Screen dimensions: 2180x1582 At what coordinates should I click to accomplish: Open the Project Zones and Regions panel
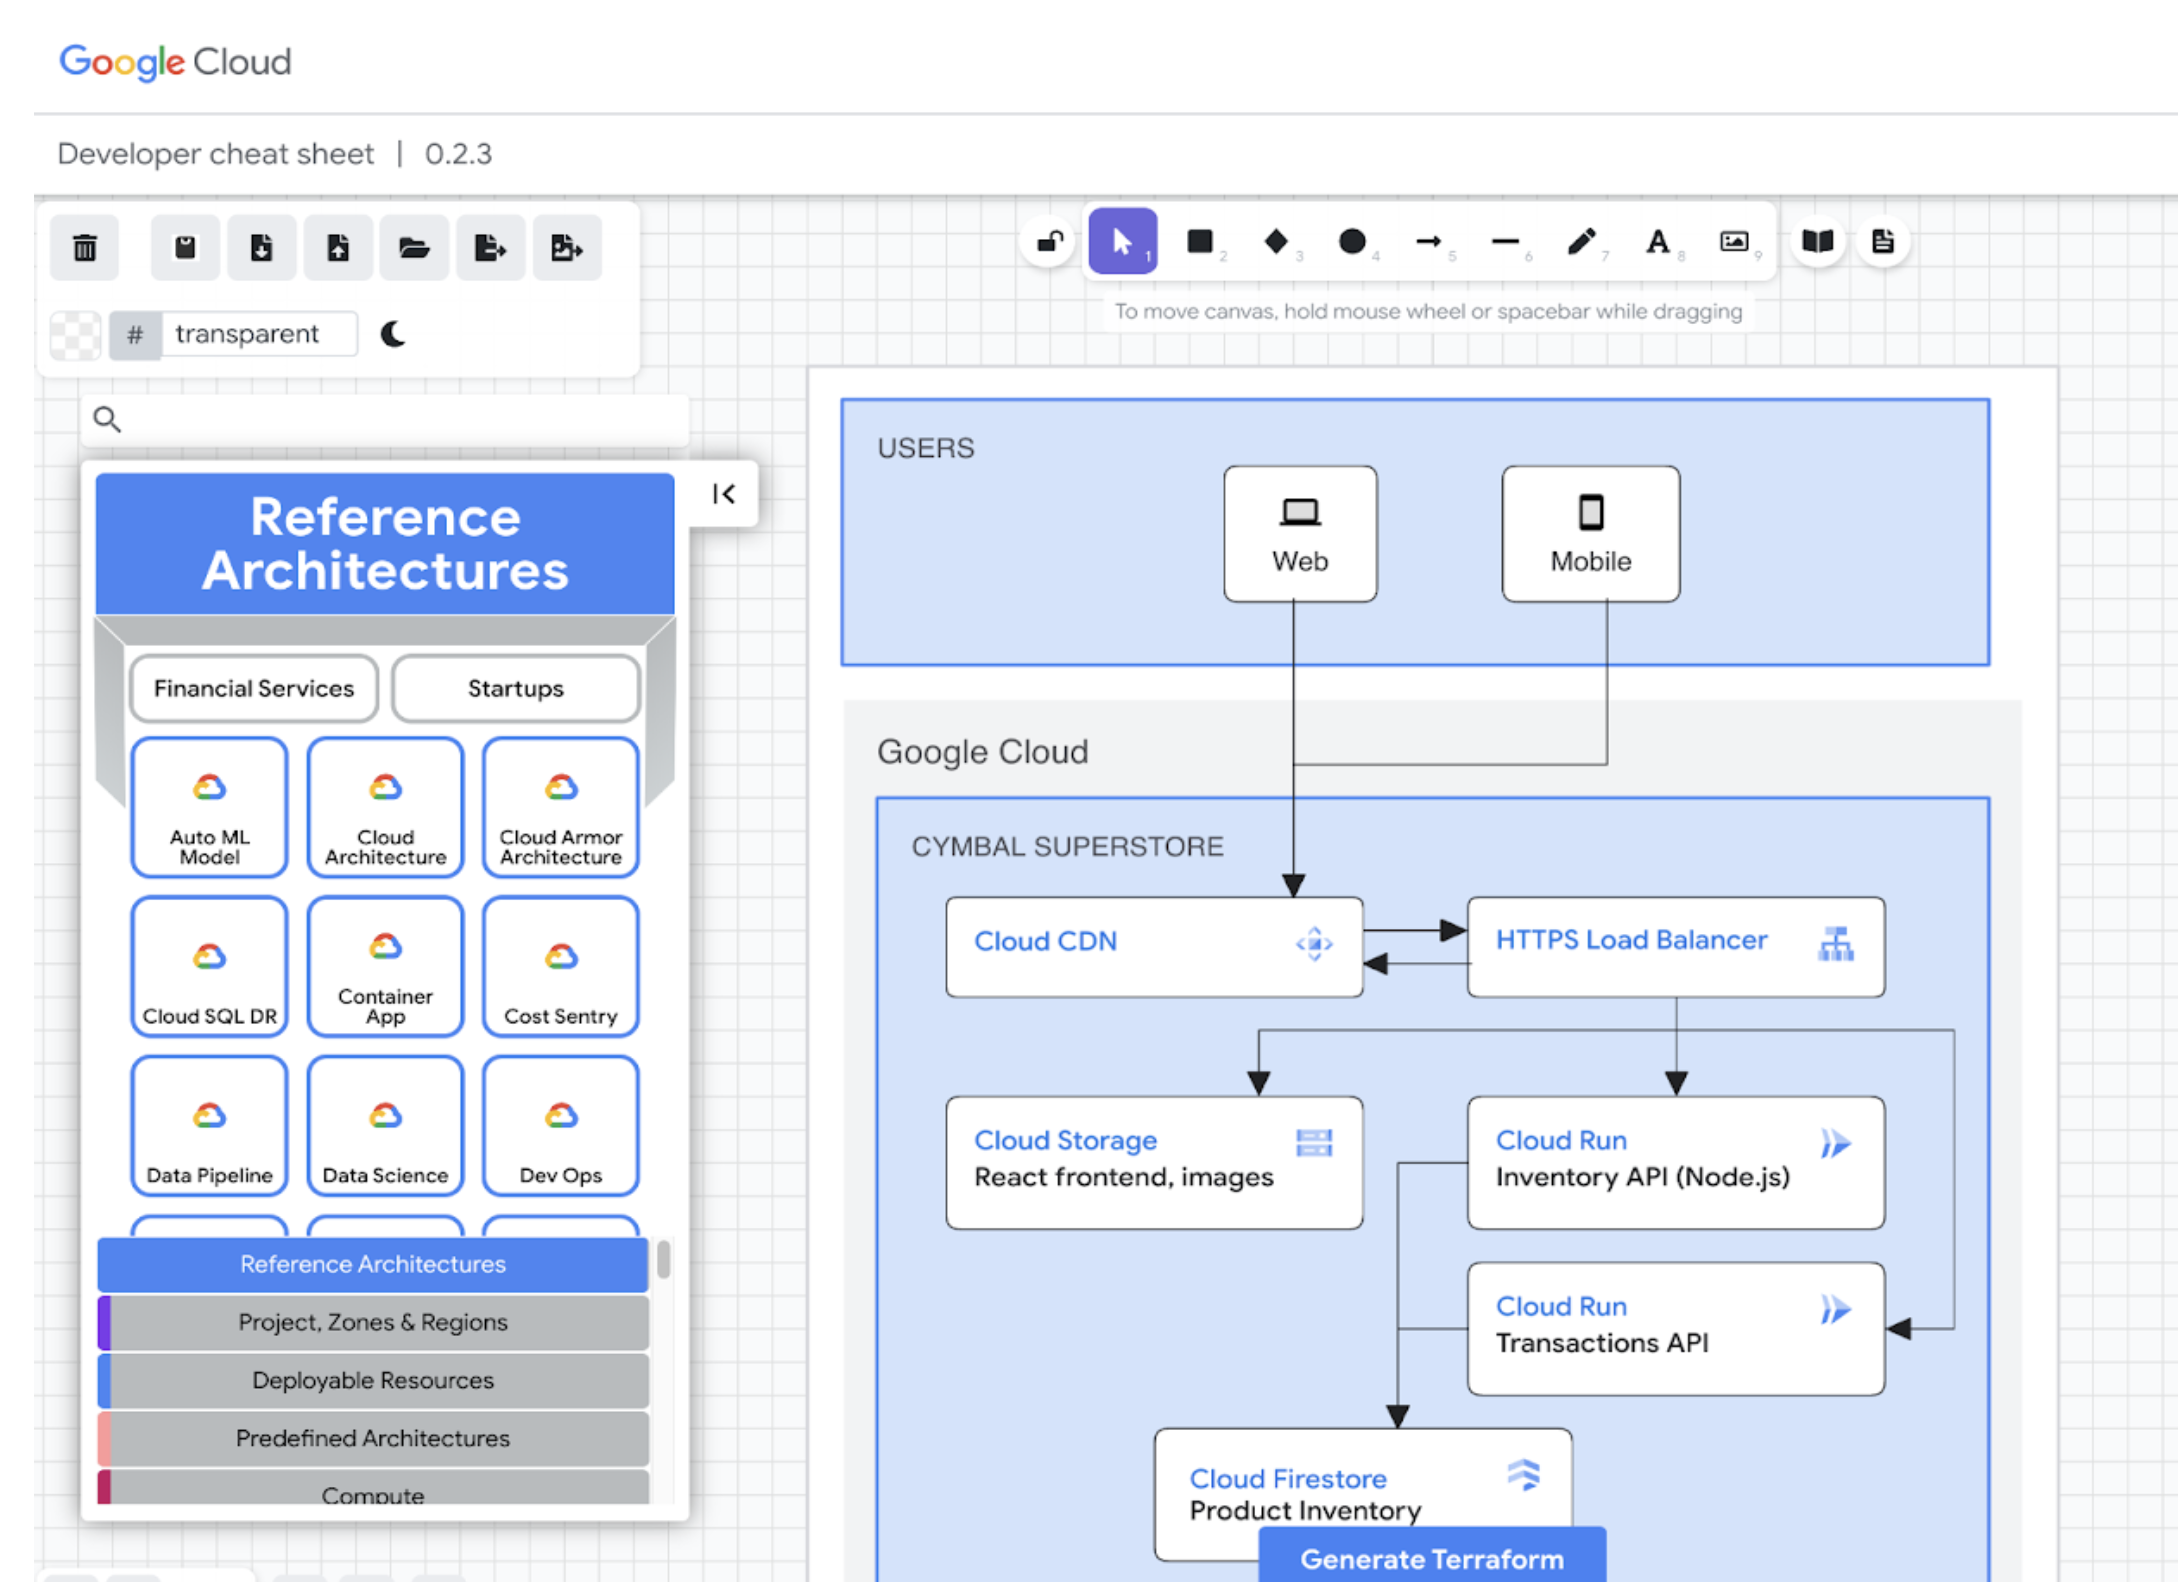tap(374, 1323)
